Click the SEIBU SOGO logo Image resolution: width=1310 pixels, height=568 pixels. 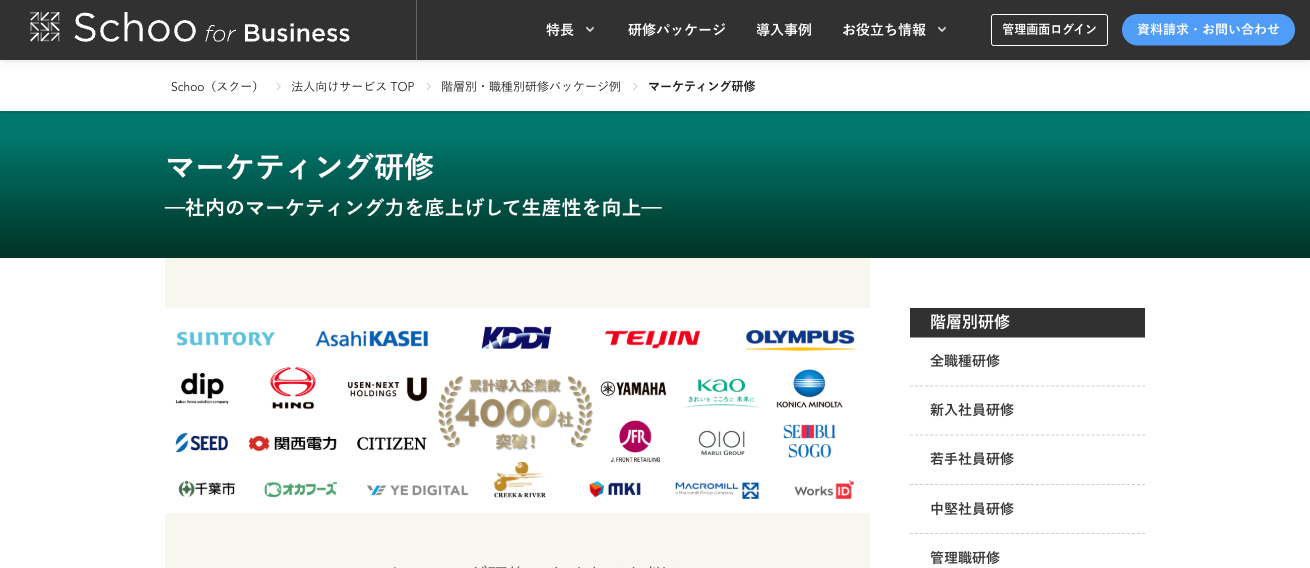[809, 441]
